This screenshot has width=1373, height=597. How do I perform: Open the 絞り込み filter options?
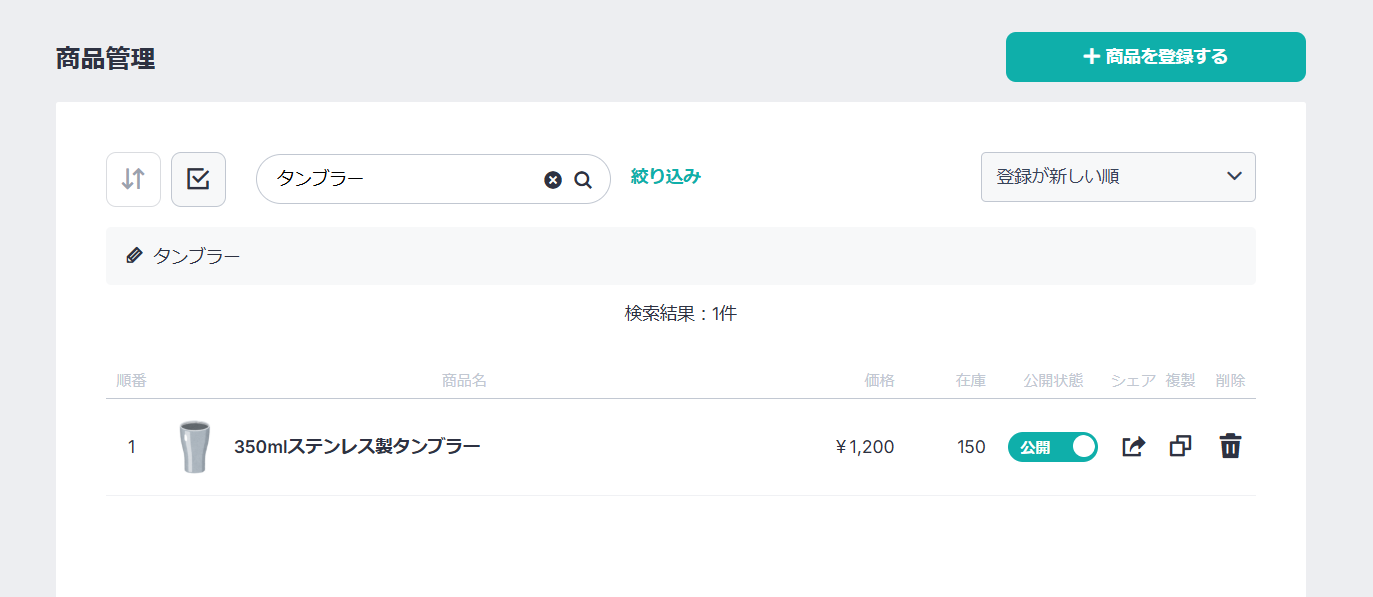point(665,177)
